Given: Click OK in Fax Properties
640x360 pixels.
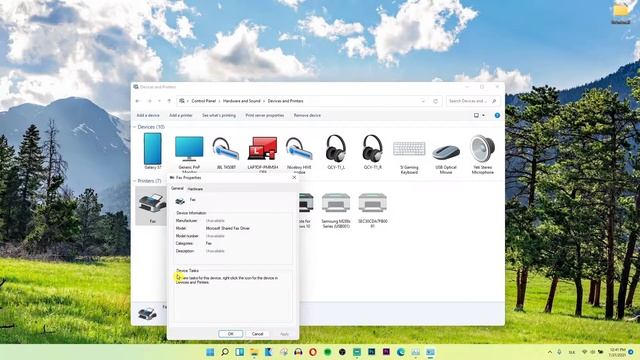Looking at the screenshot, I should [x=231, y=334].
